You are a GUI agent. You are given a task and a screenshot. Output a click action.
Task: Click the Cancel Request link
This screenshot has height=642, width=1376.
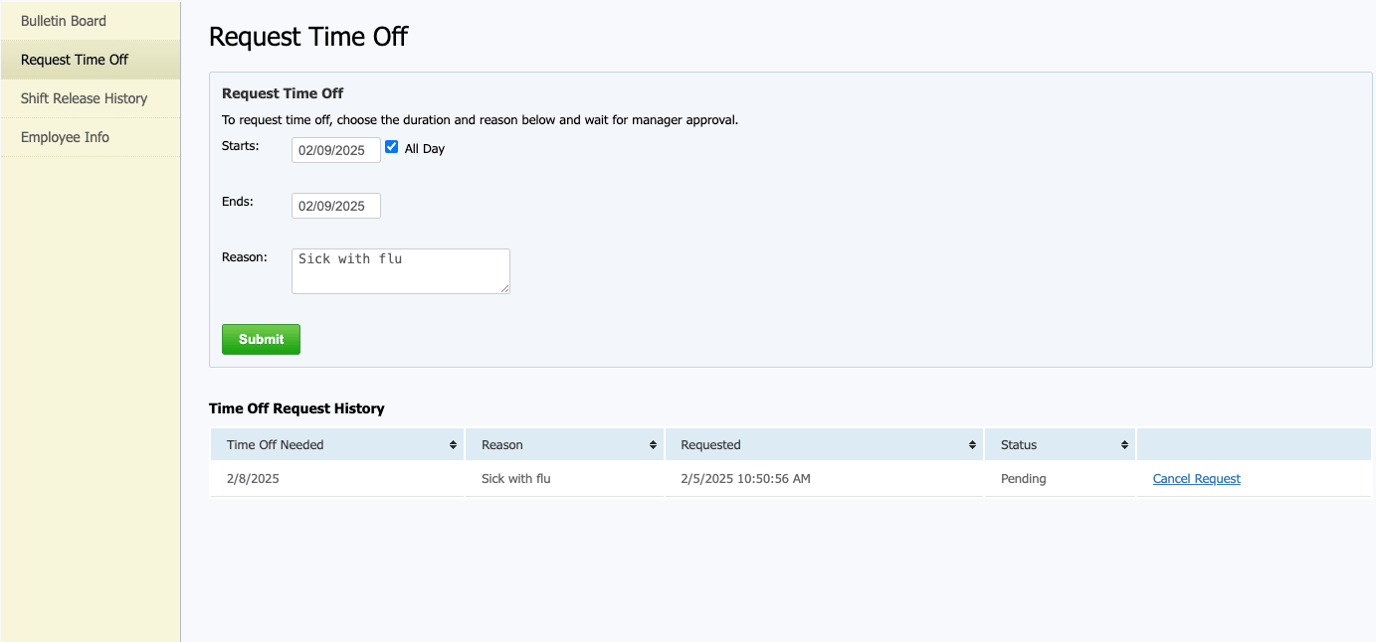[1196, 479]
